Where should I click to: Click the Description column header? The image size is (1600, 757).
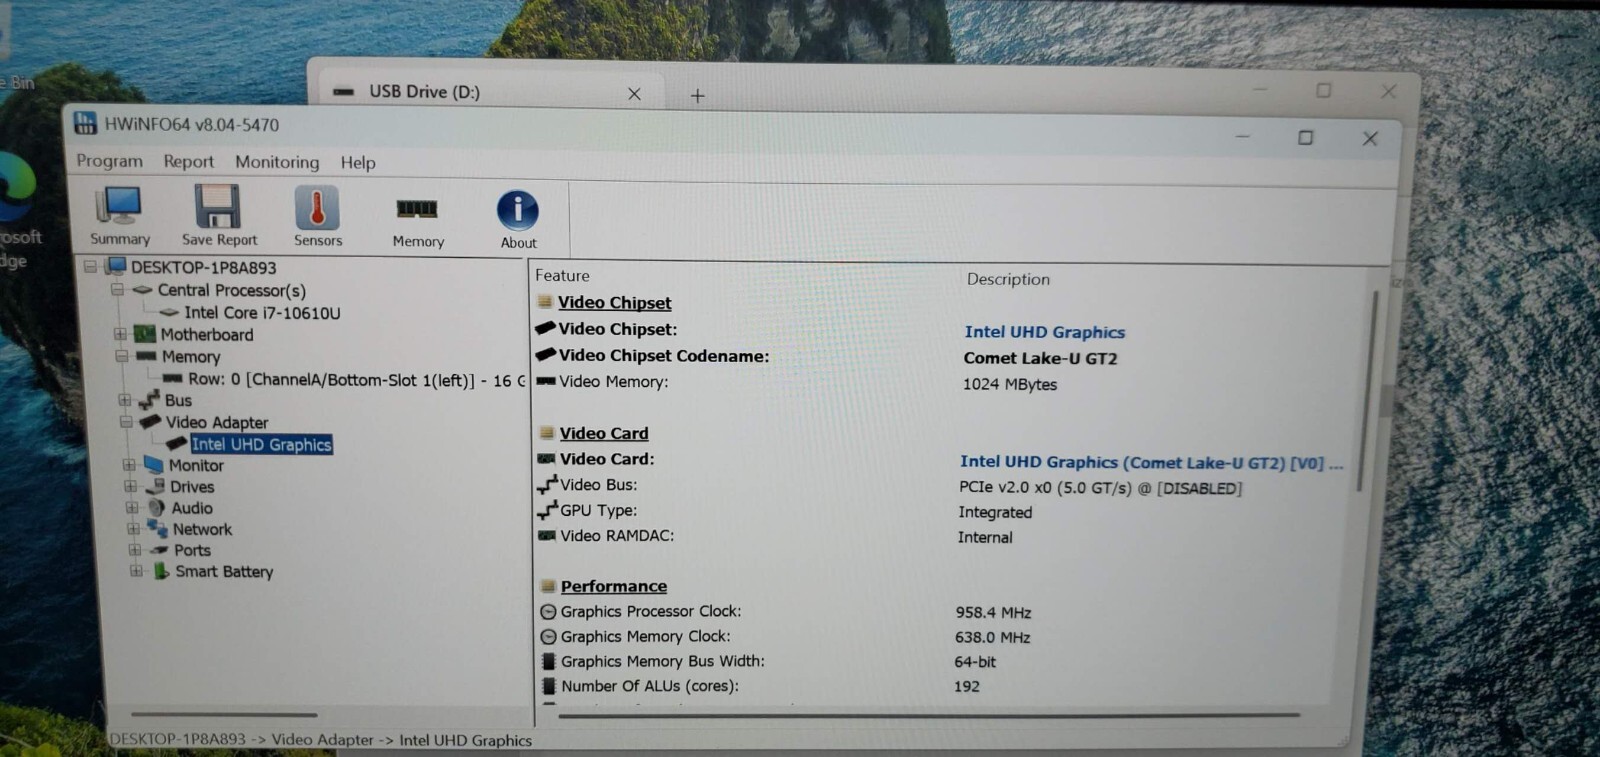point(1008,279)
